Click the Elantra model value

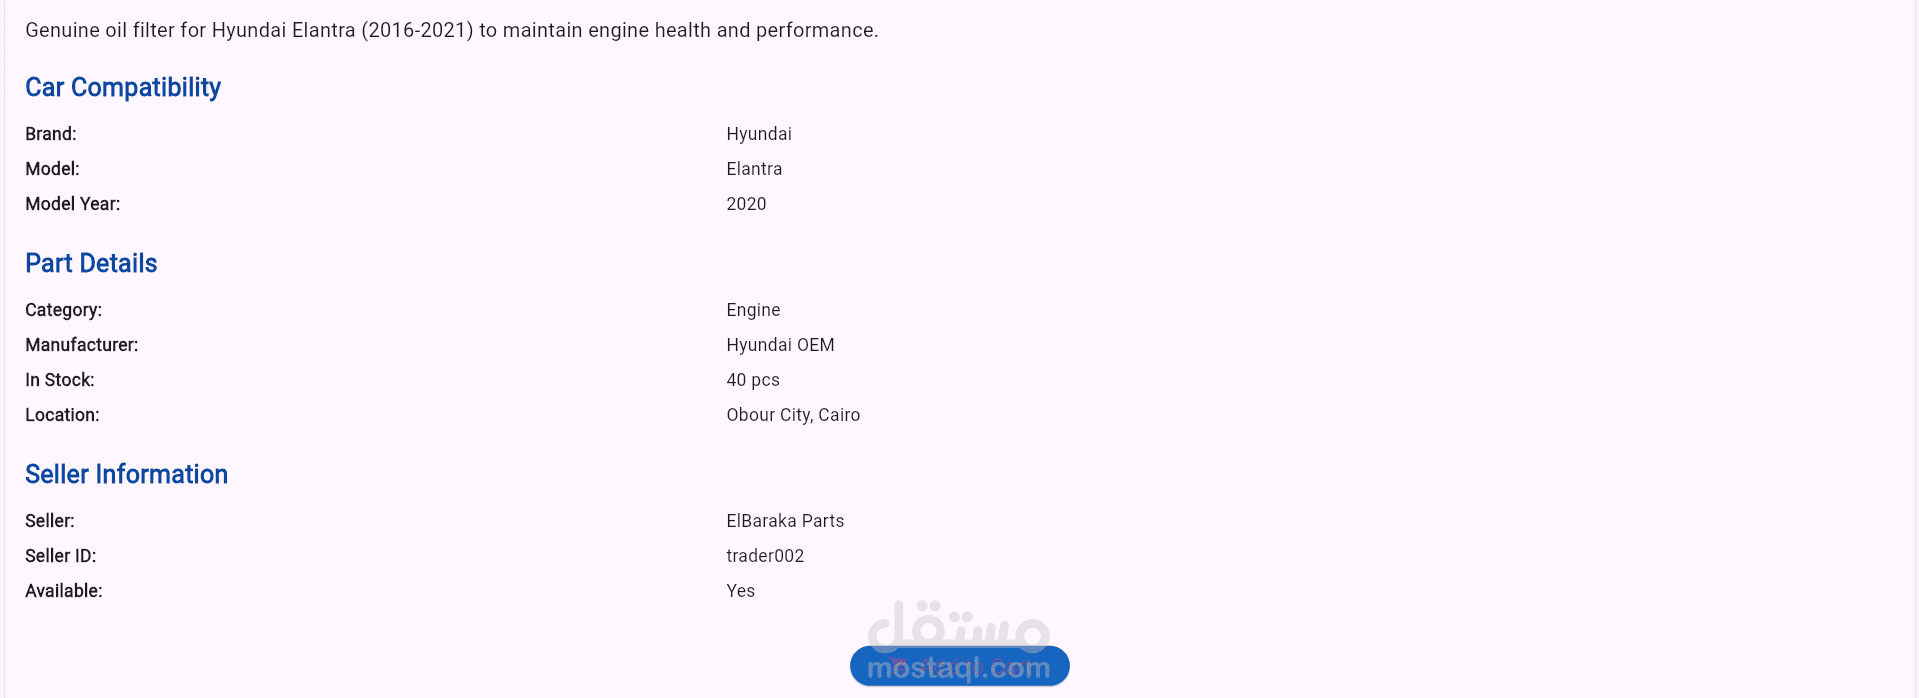(754, 169)
